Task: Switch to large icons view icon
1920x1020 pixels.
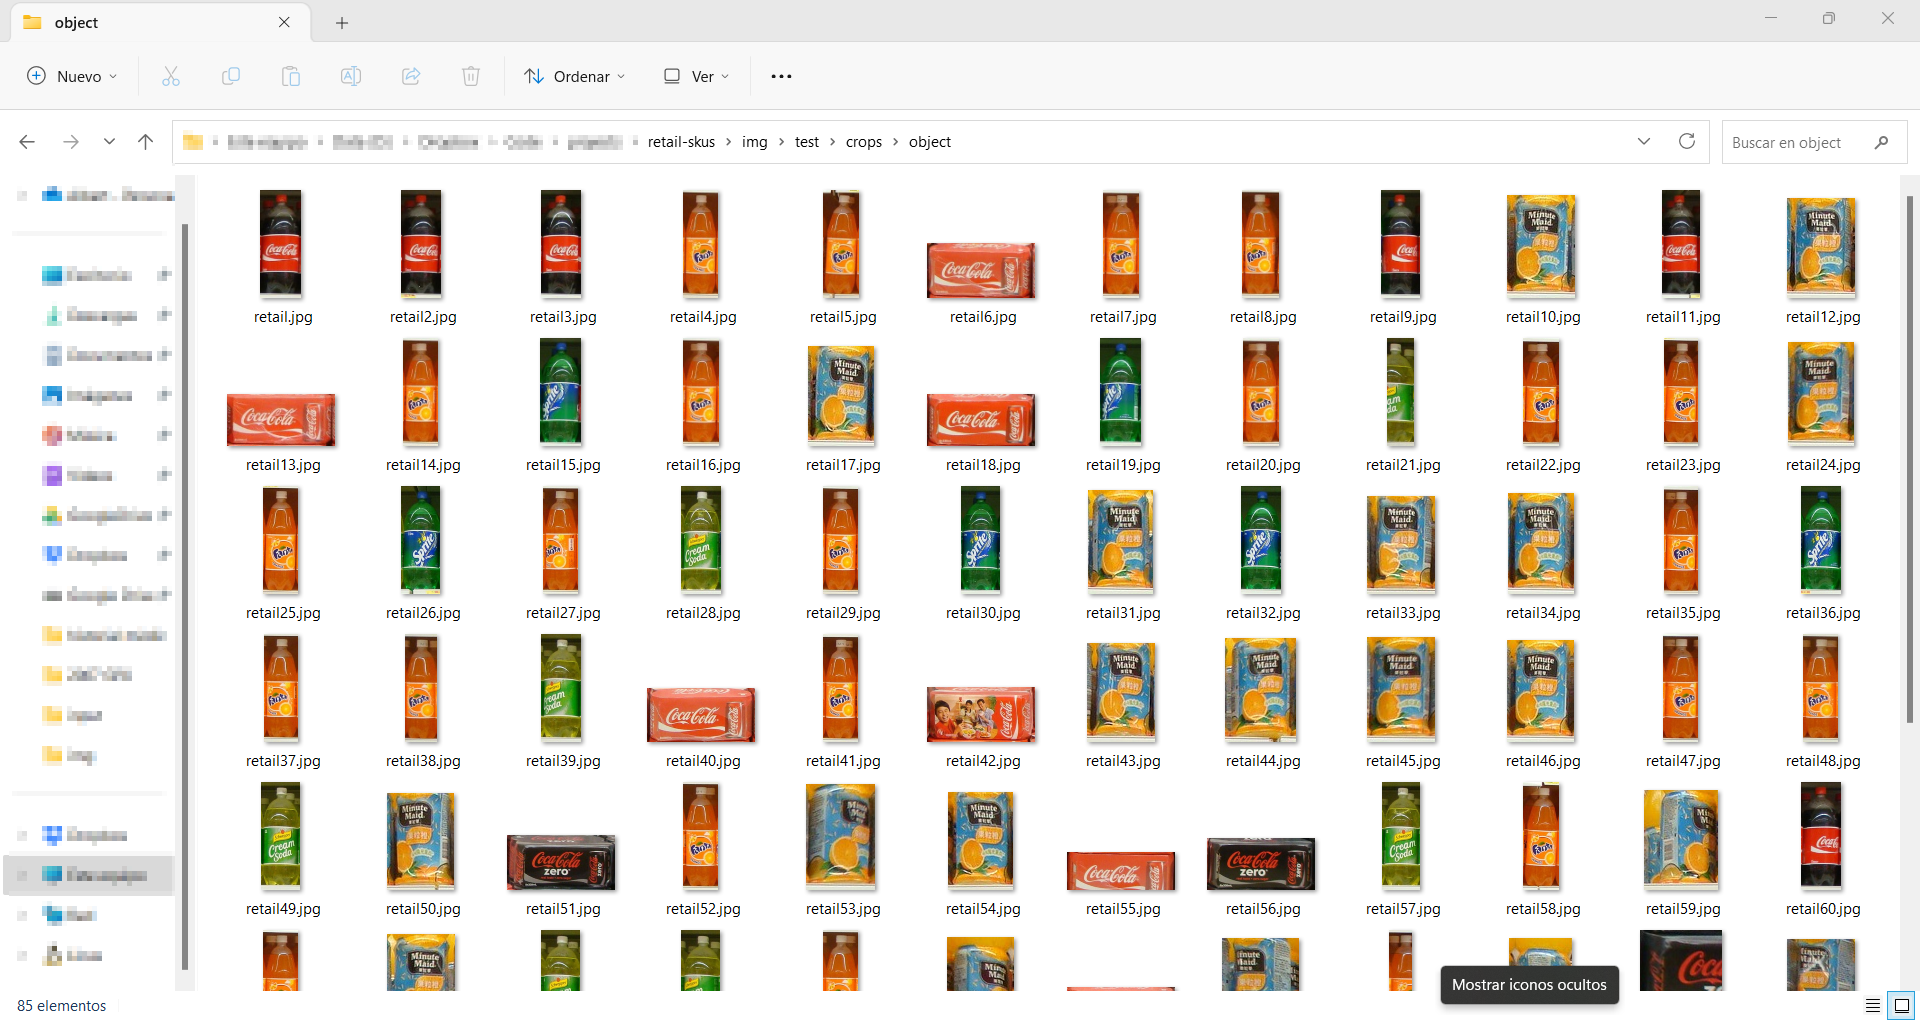Action: (x=1901, y=1005)
